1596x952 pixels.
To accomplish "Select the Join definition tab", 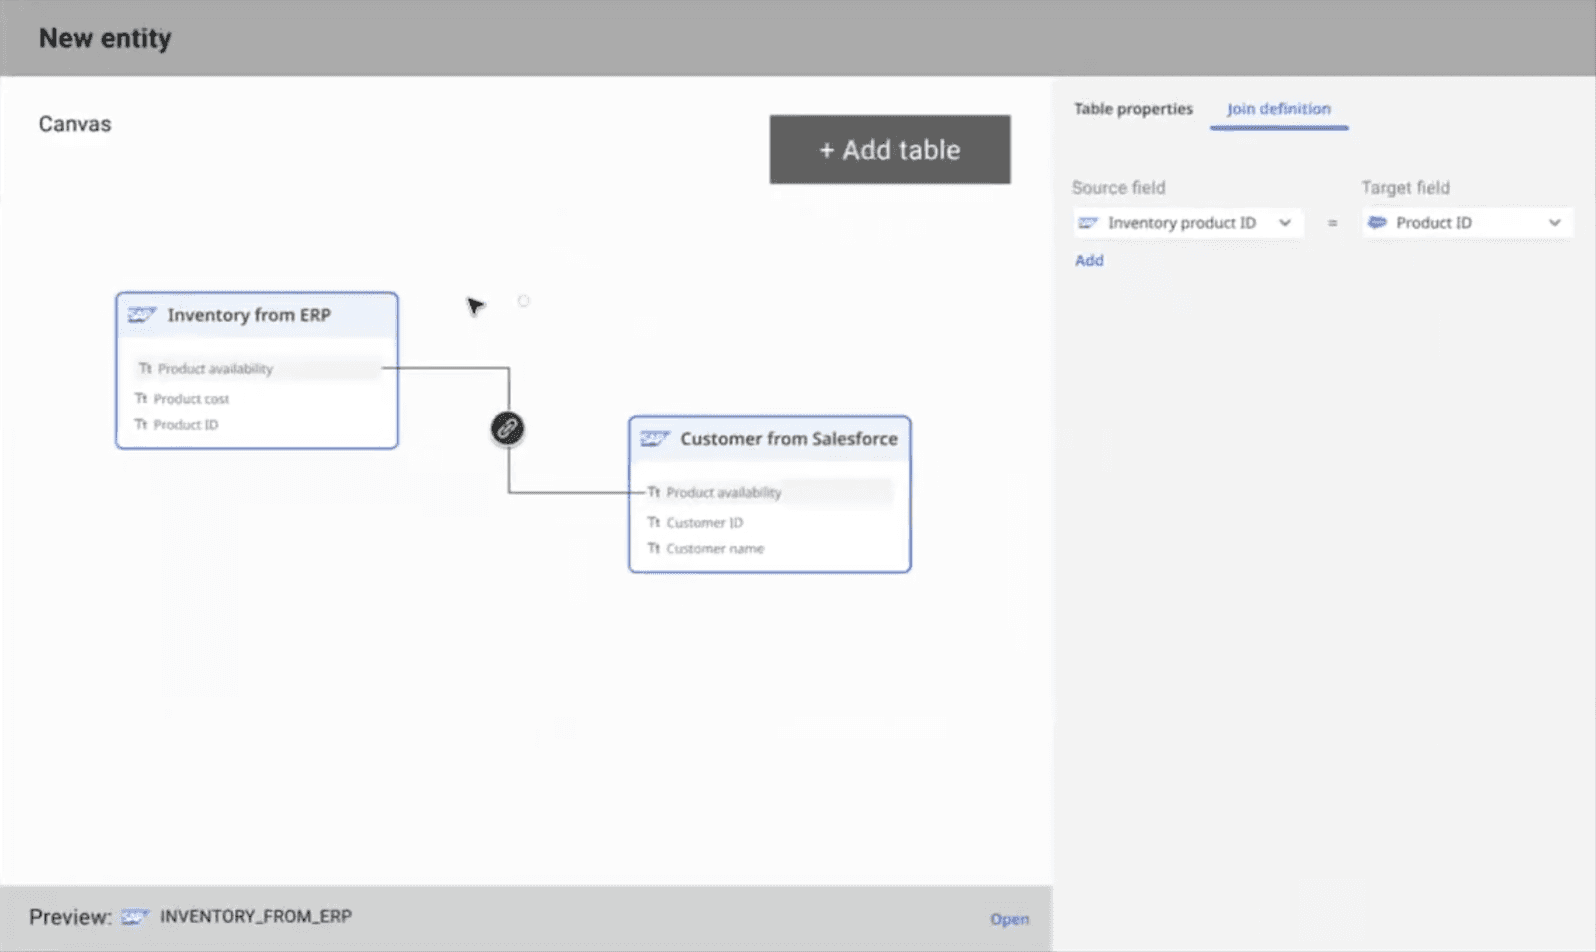I will [x=1279, y=108].
